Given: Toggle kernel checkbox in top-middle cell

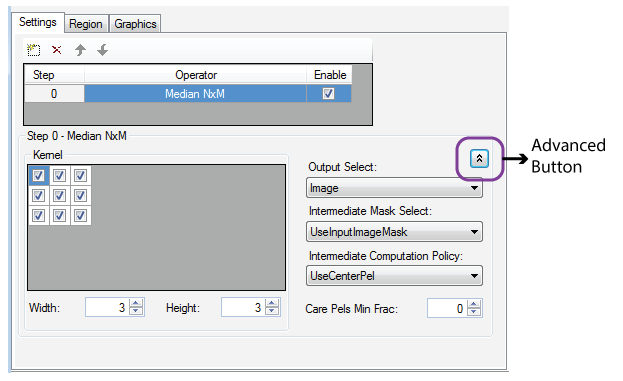Looking at the screenshot, I should [x=59, y=175].
